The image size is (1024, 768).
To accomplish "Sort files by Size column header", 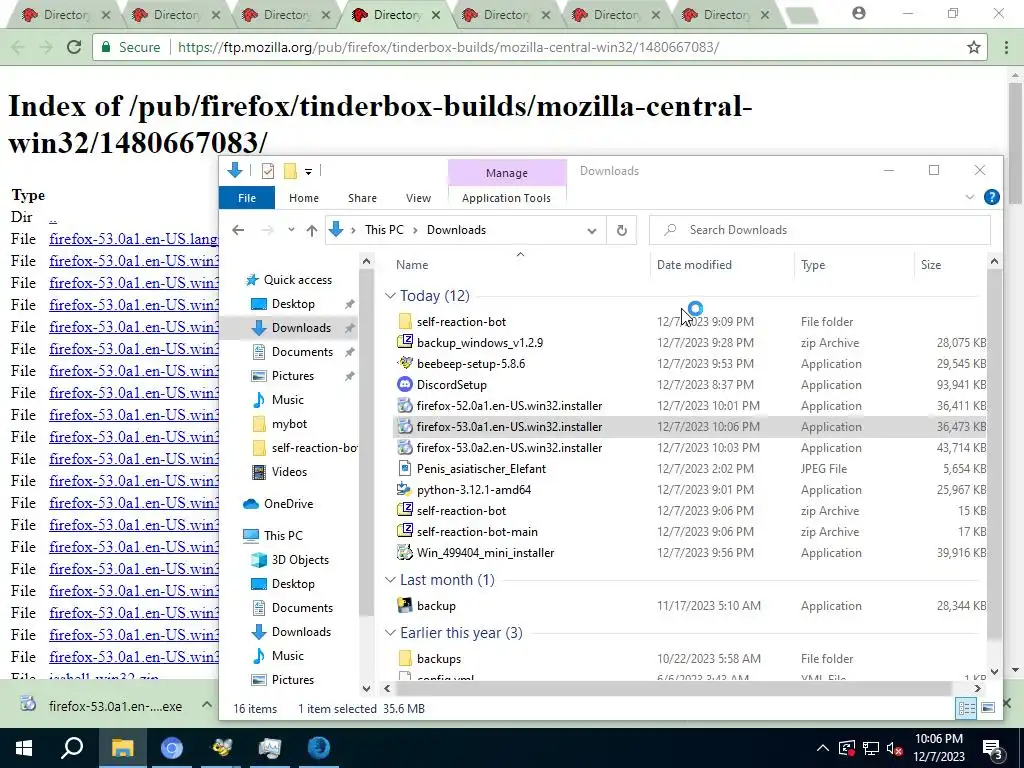I will tap(931, 264).
